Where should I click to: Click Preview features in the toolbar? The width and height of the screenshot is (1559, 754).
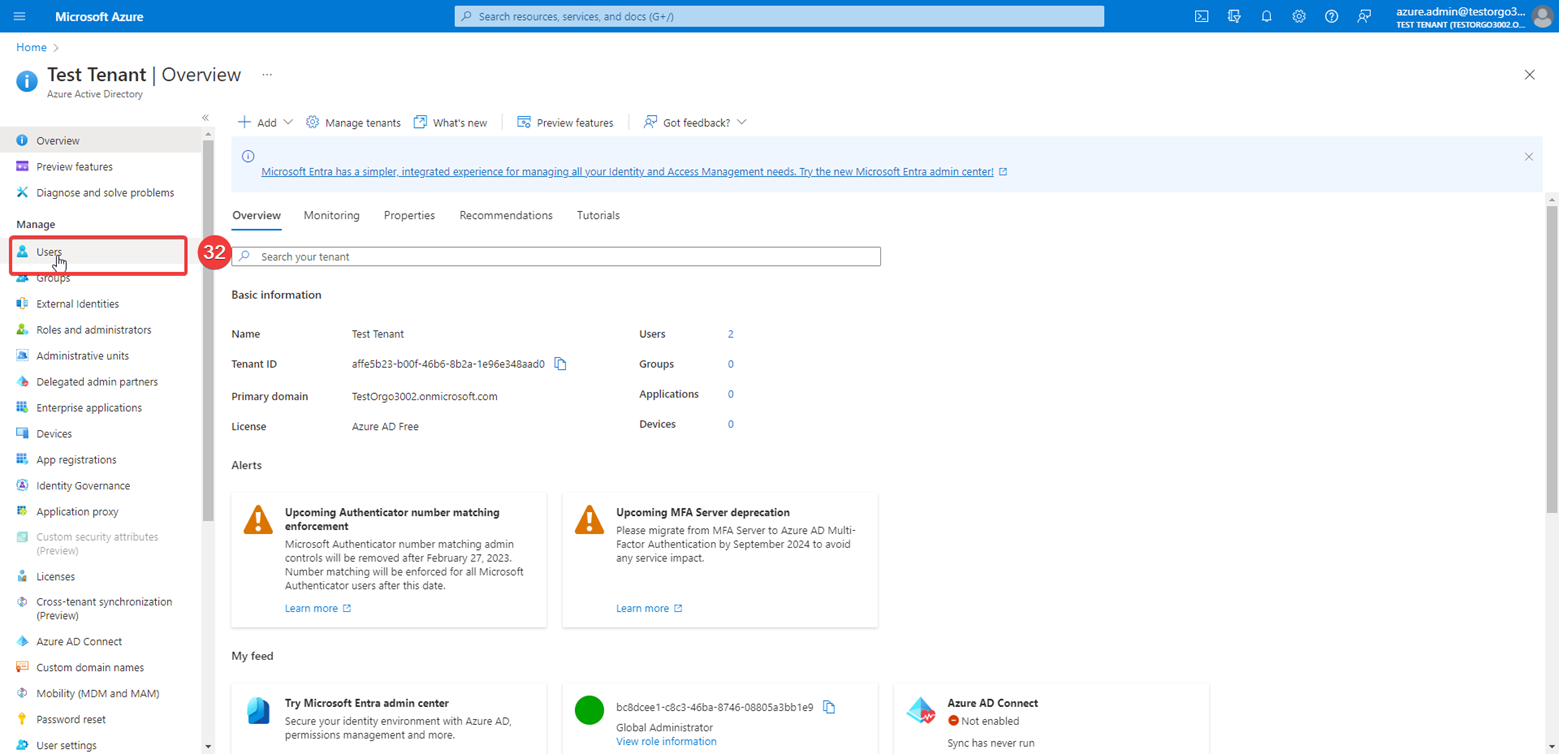pos(565,122)
